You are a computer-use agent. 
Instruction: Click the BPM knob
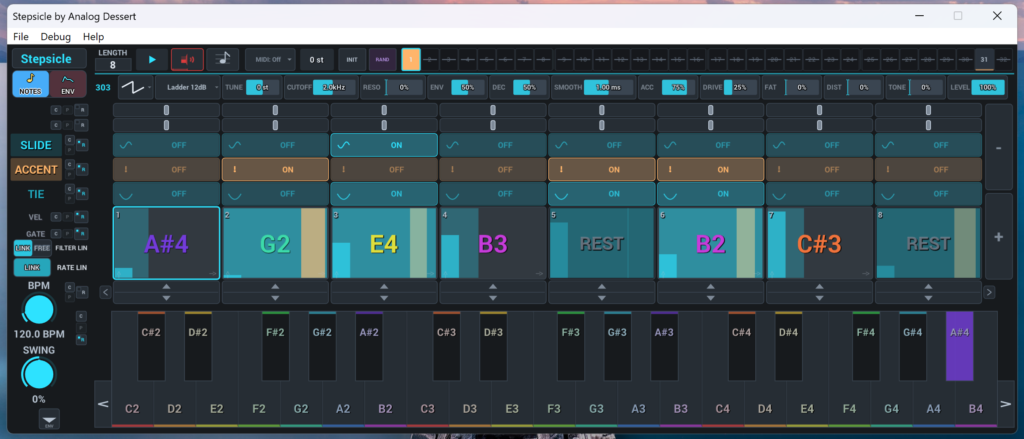[x=39, y=310]
